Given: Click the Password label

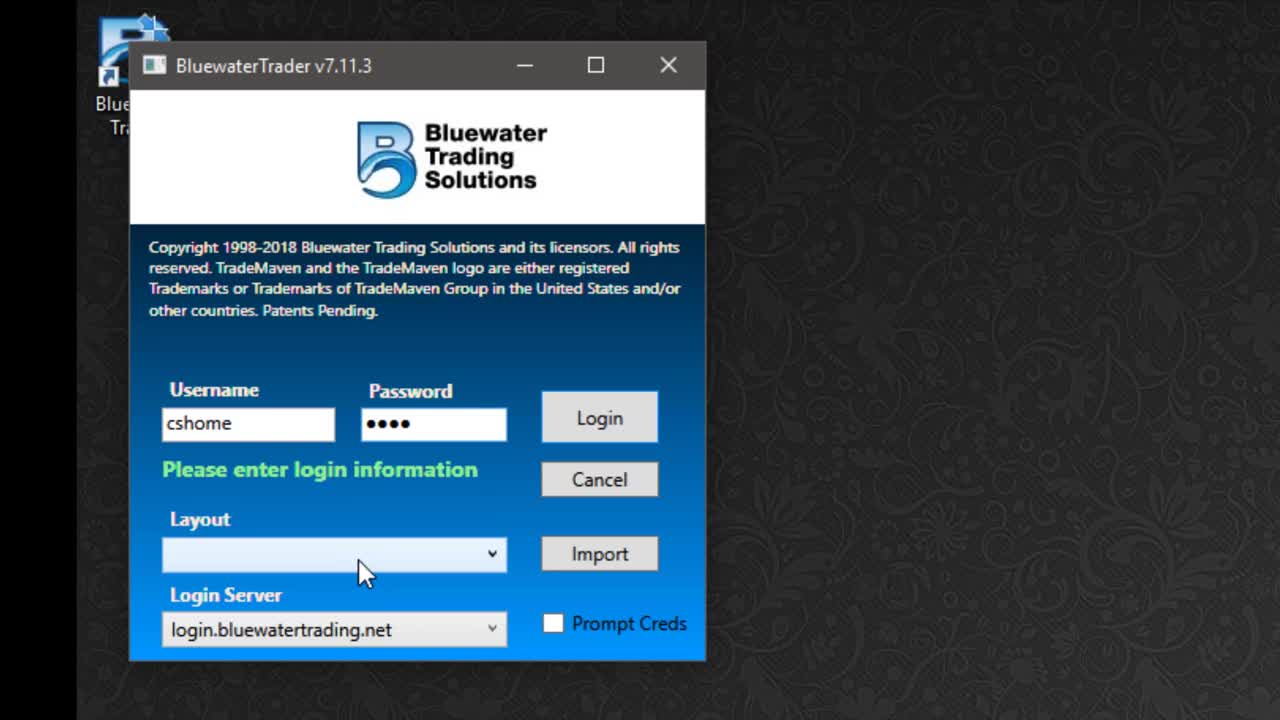Looking at the screenshot, I should point(410,391).
